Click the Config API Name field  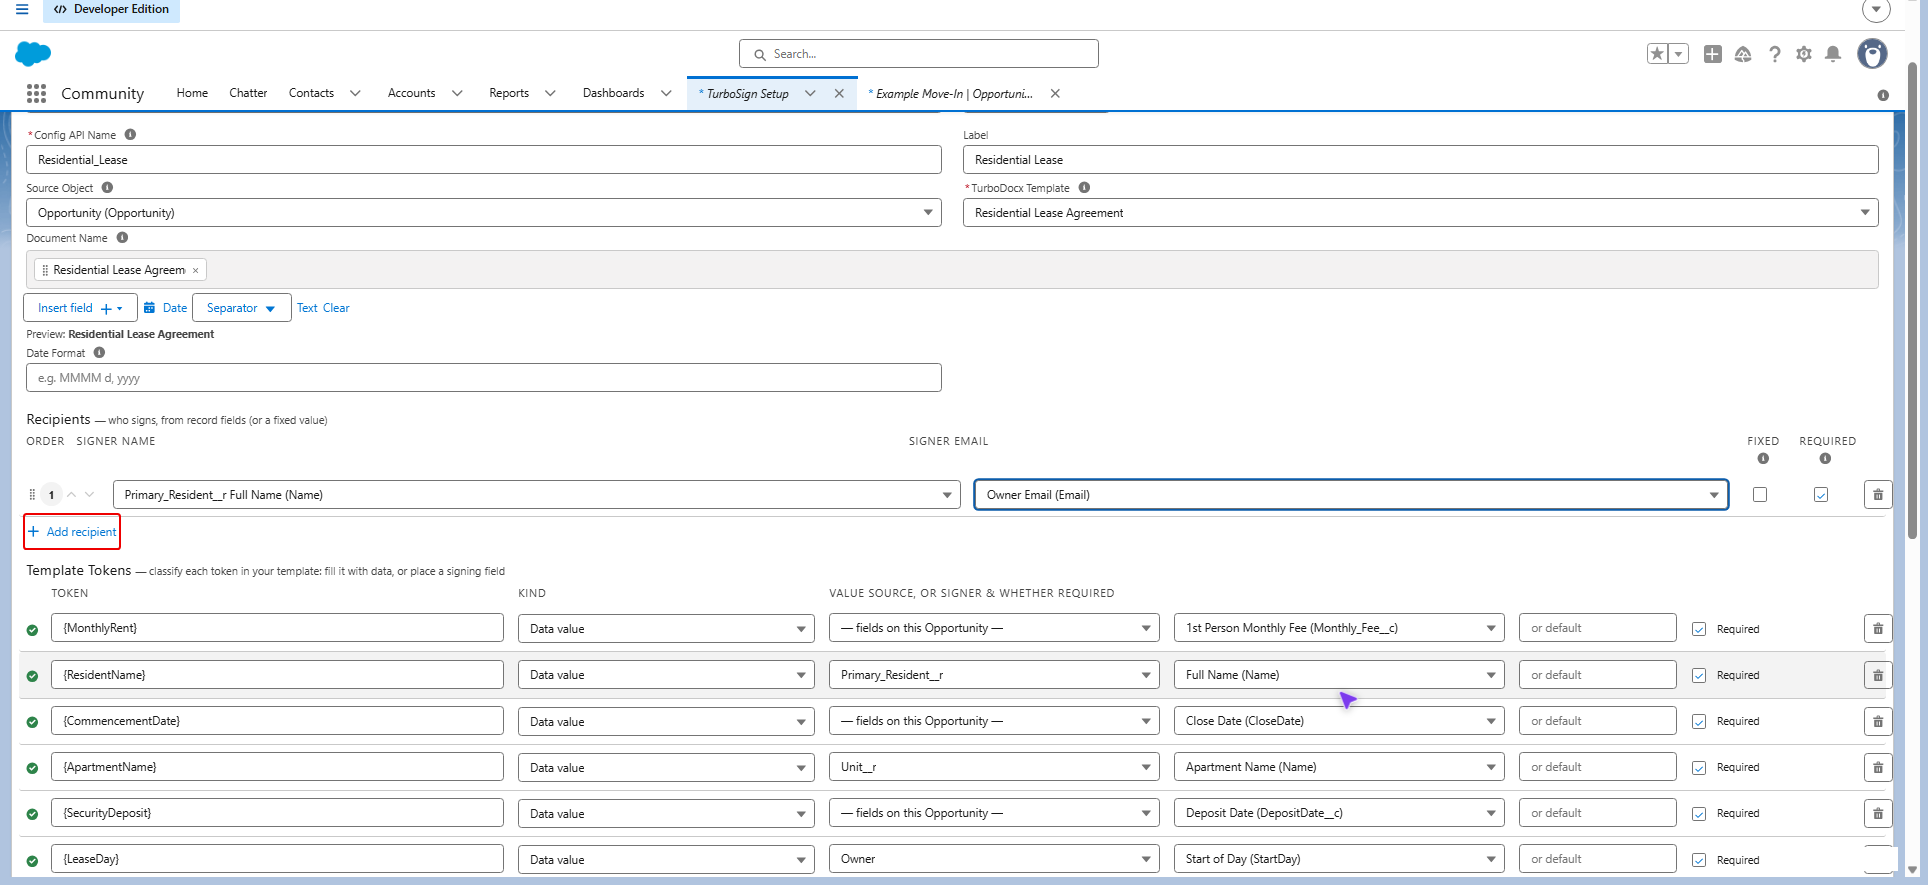pyautogui.click(x=484, y=160)
